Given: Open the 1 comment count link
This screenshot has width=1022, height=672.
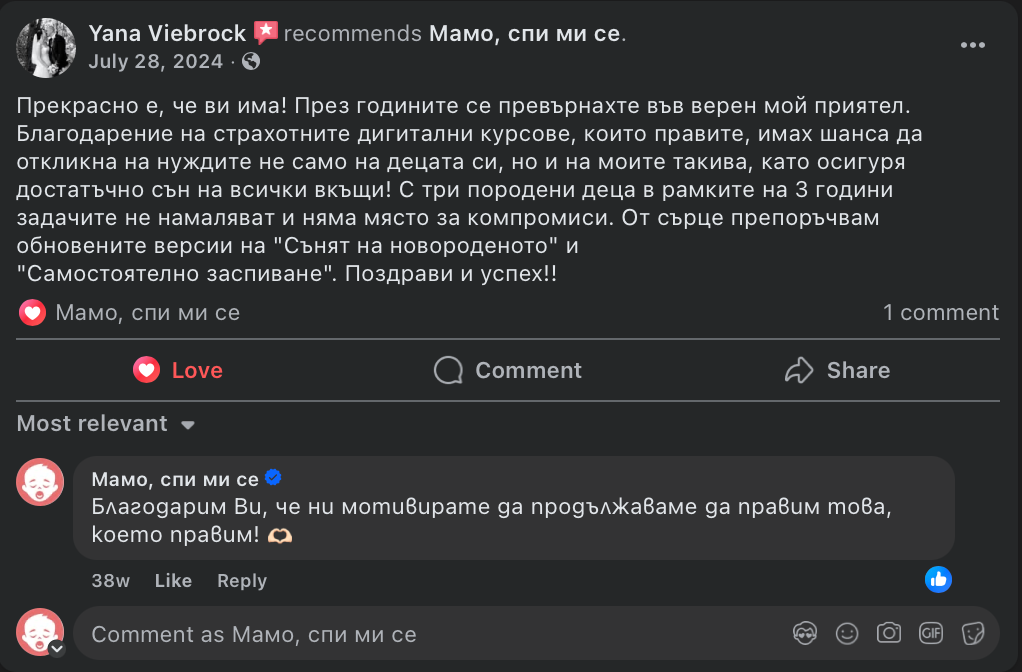Looking at the screenshot, I should 940,313.
